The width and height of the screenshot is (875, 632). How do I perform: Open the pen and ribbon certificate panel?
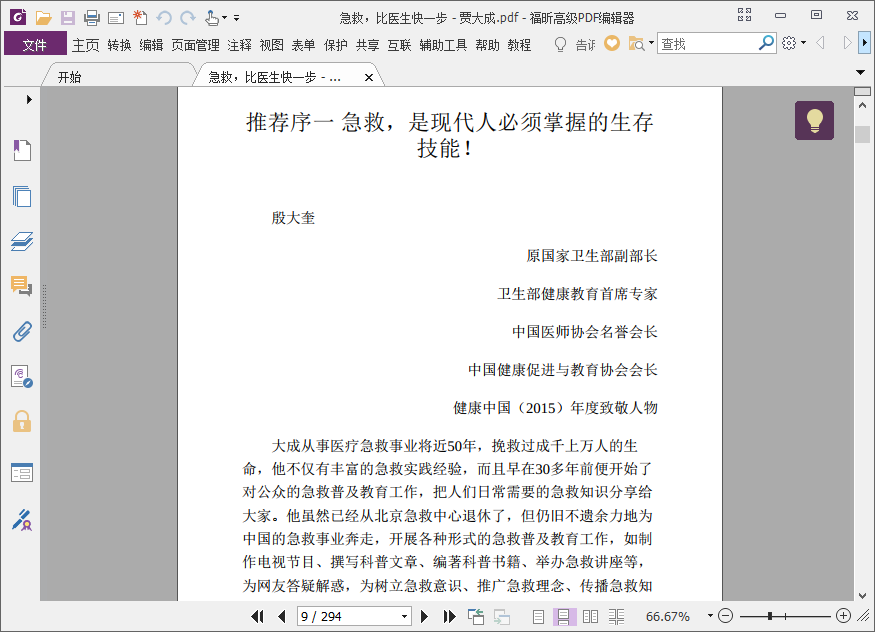pos(22,520)
